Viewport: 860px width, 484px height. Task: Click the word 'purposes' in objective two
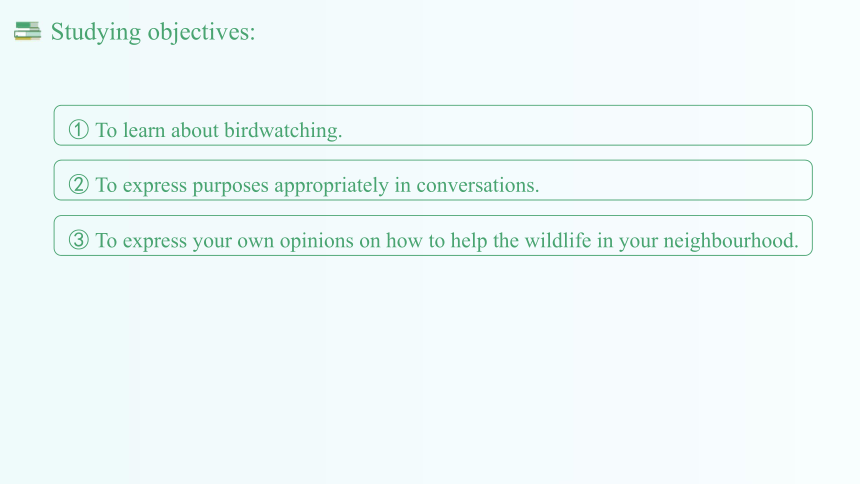click(230, 187)
